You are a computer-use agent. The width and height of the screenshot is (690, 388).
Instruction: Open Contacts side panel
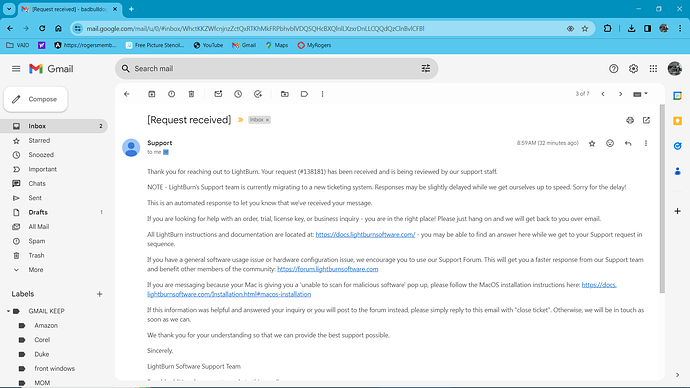click(x=677, y=171)
